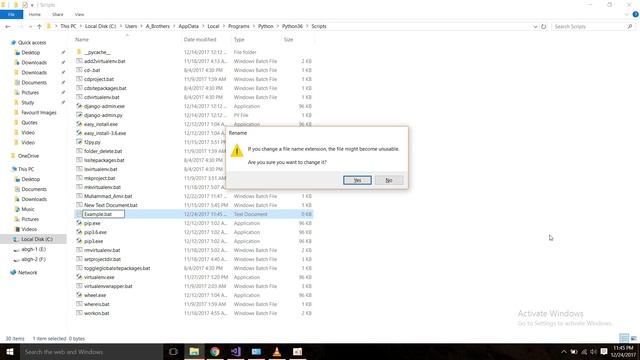Expand the address bar history dropdown
This screenshot has width=640, height=360.
[x=535, y=26]
